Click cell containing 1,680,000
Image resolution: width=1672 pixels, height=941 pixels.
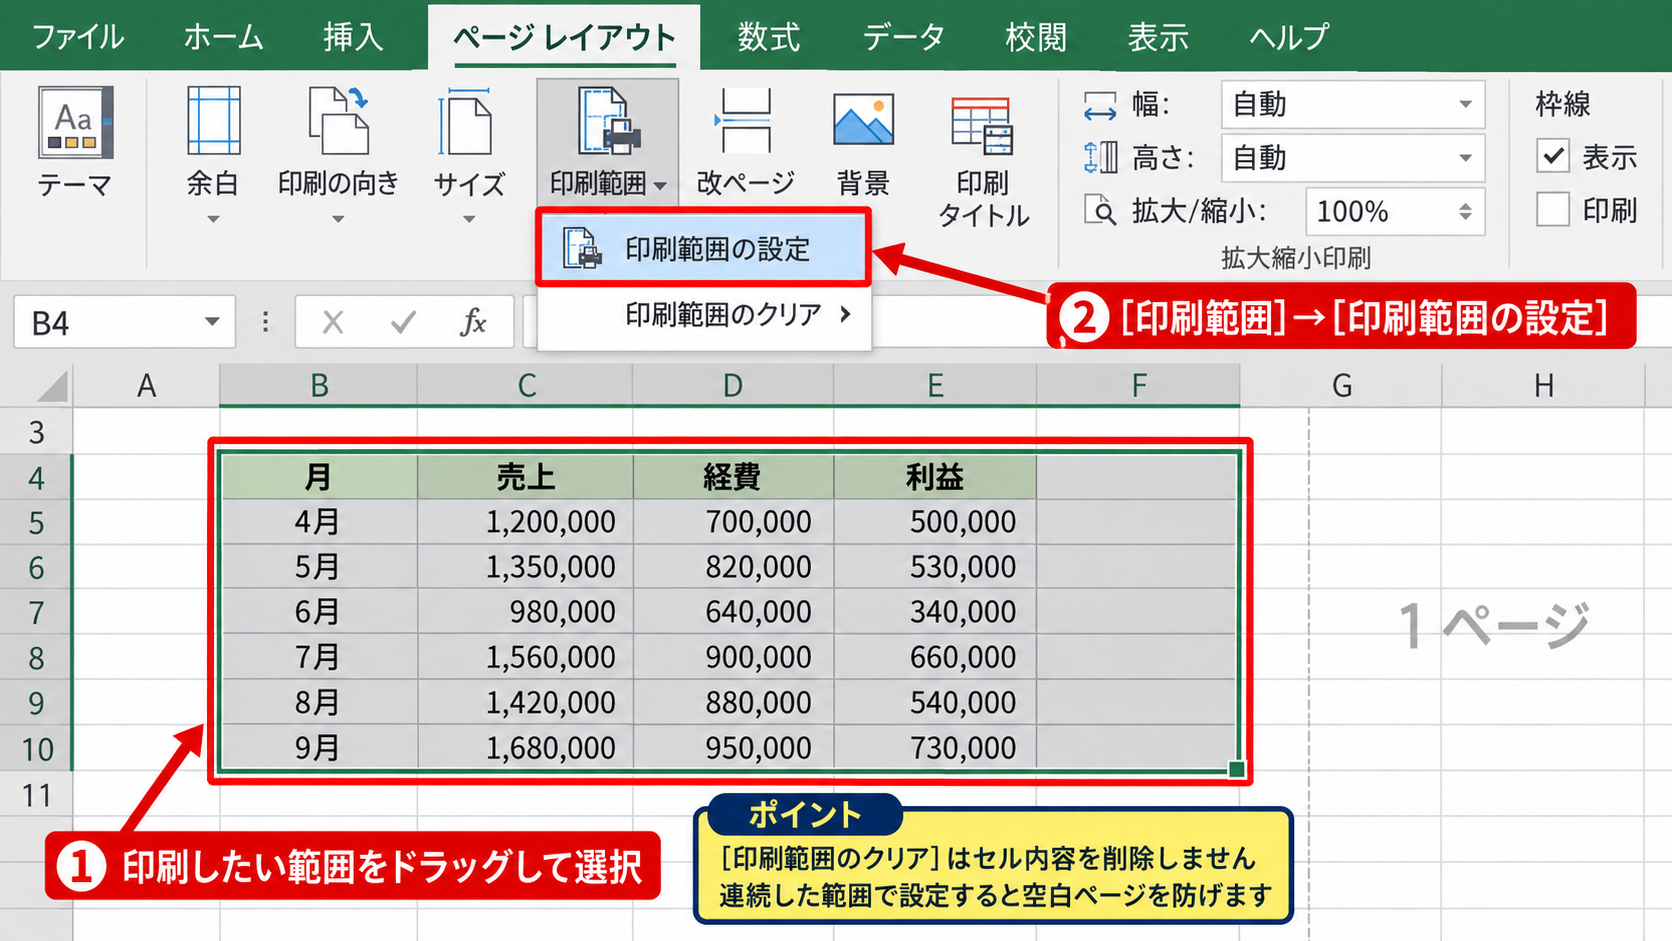point(526,748)
